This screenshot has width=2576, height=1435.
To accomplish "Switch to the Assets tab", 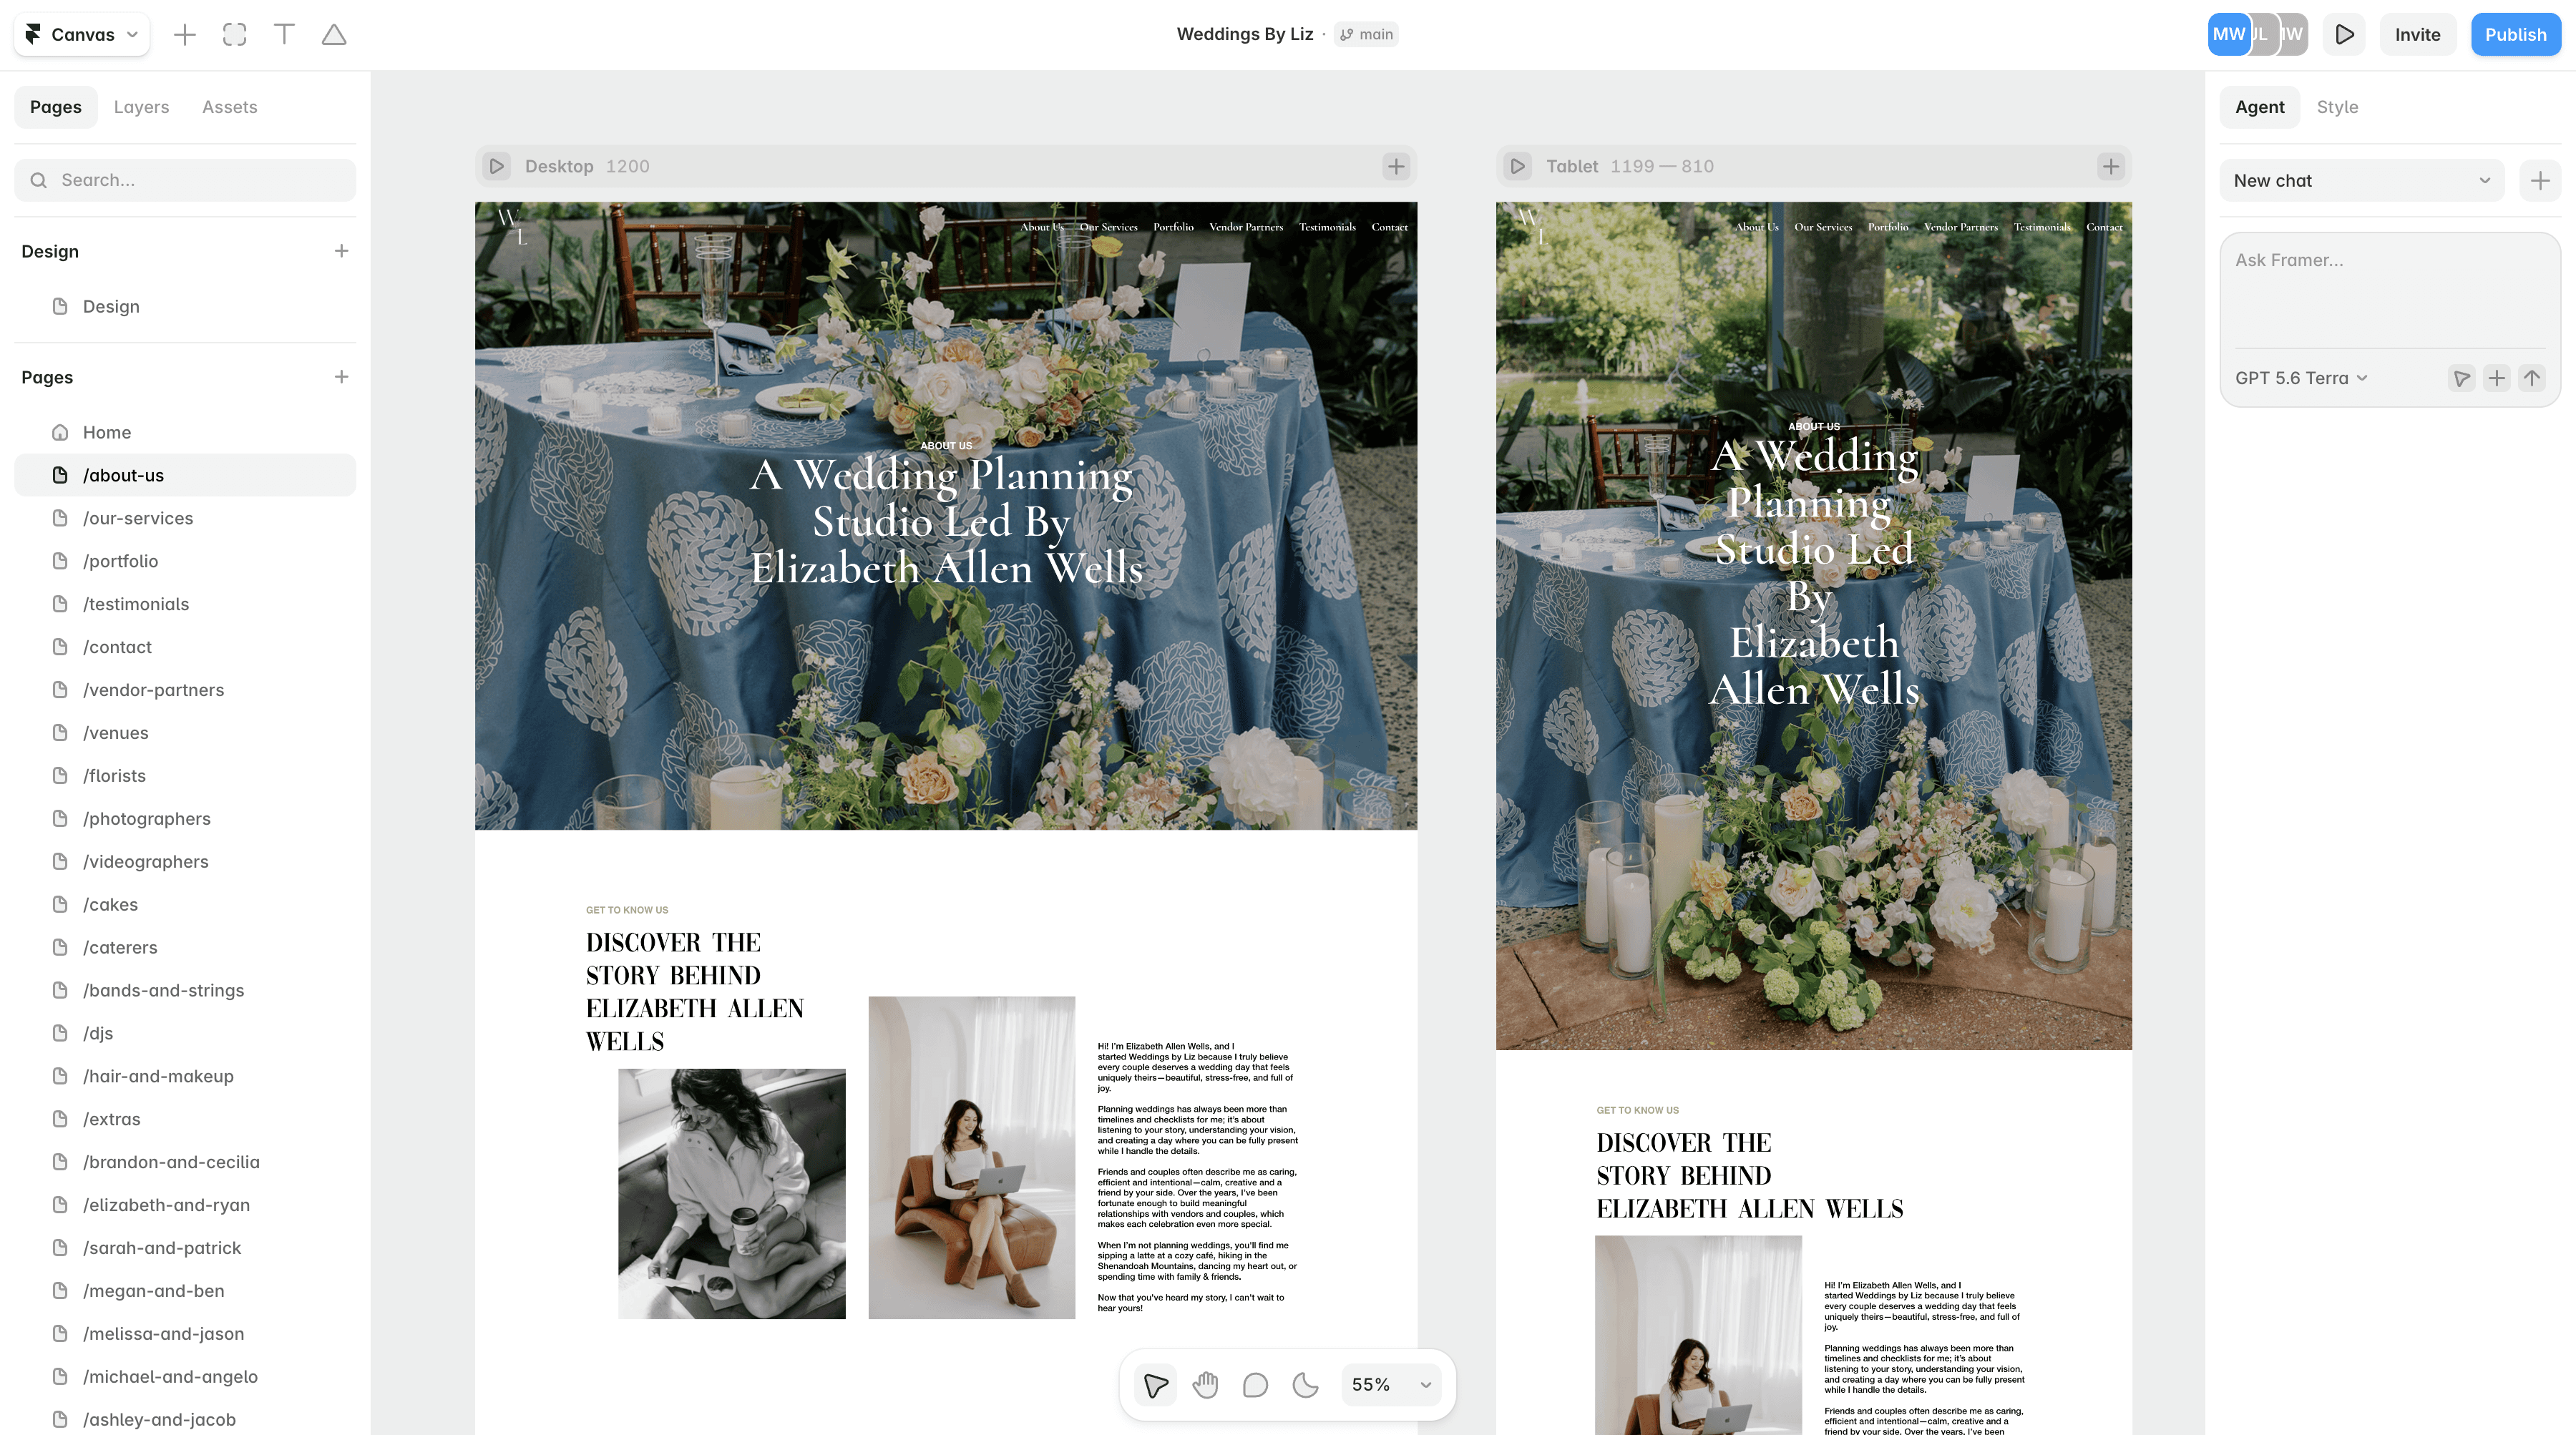I will [230, 107].
